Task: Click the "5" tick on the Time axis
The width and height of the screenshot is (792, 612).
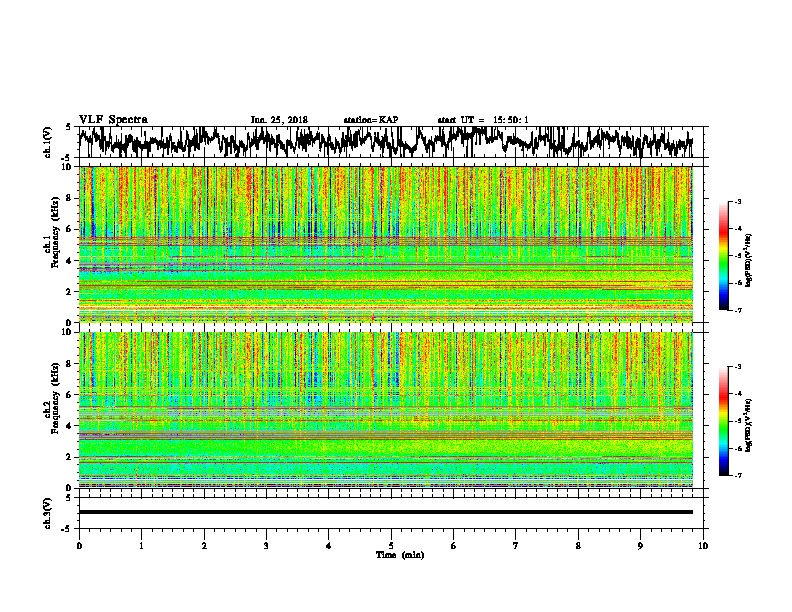Action: 391,546
